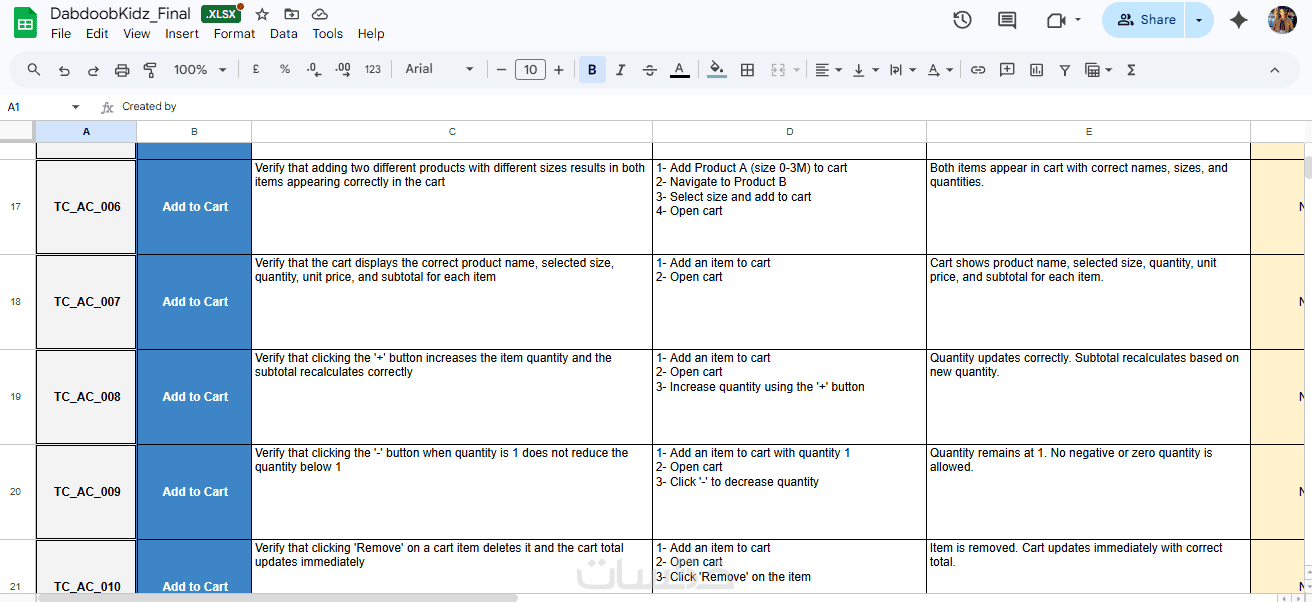Viewport: 1312px width, 602px height.
Task: Open text rotation dropdown
Action: pyautogui.click(x=940, y=70)
